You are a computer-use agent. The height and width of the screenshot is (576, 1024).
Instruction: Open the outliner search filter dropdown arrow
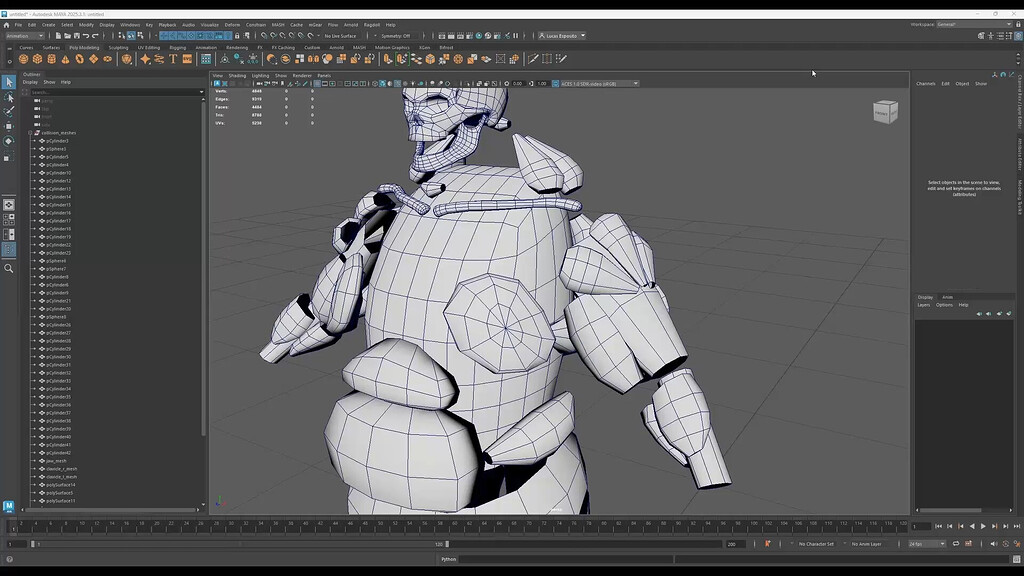pos(201,92)
